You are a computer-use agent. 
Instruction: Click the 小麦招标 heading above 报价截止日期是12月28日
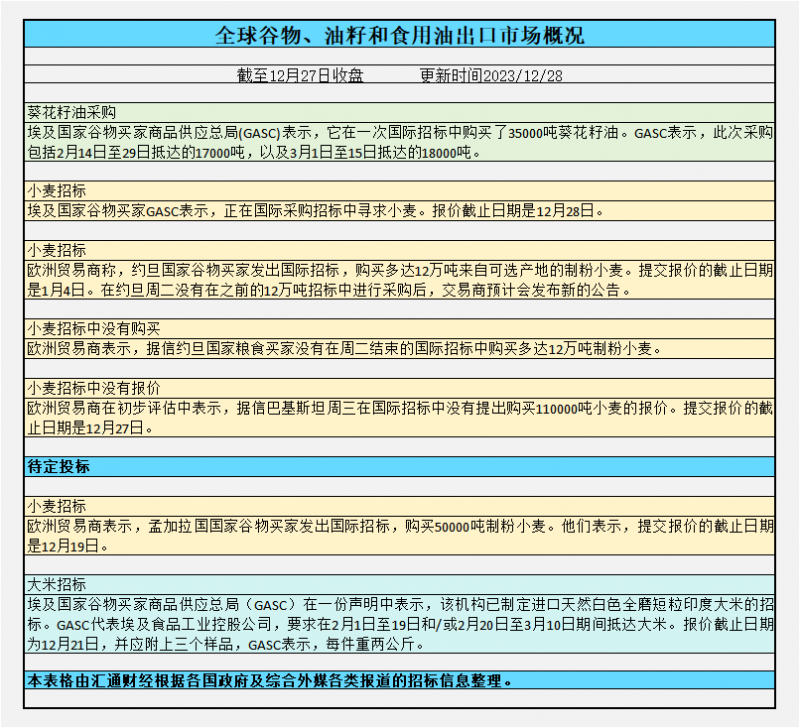[399, 191]
